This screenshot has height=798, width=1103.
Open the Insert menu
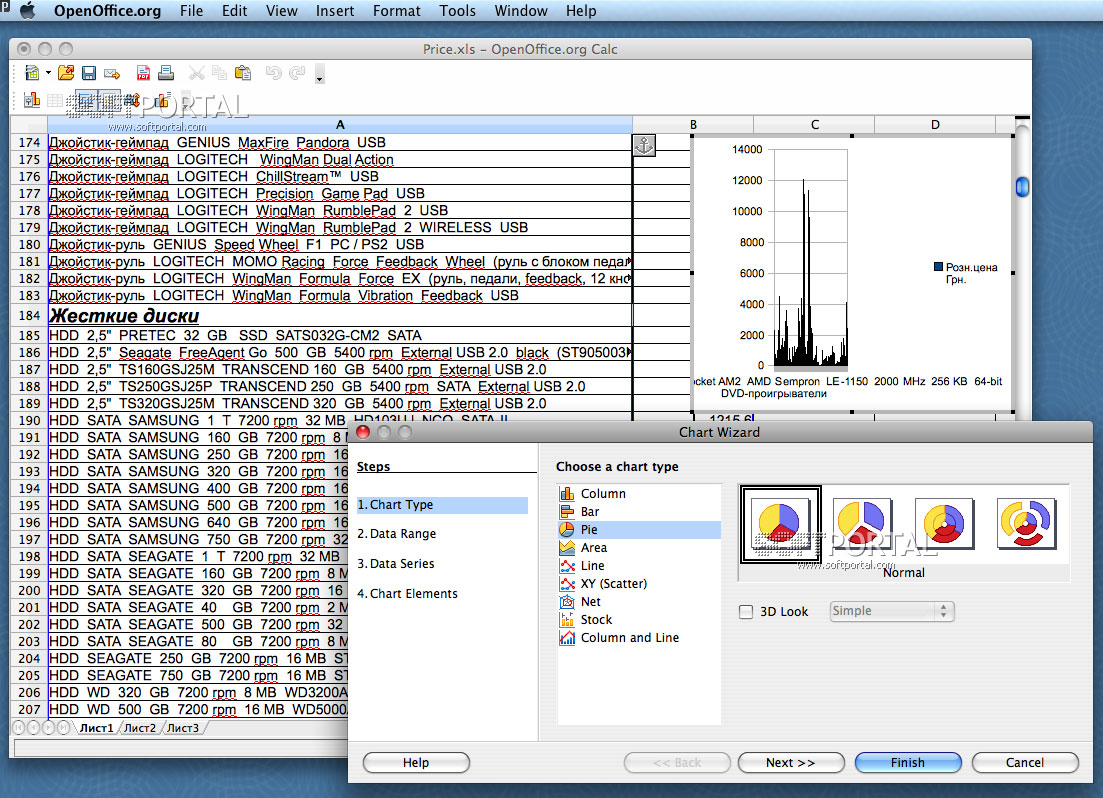tap(335, 11)
